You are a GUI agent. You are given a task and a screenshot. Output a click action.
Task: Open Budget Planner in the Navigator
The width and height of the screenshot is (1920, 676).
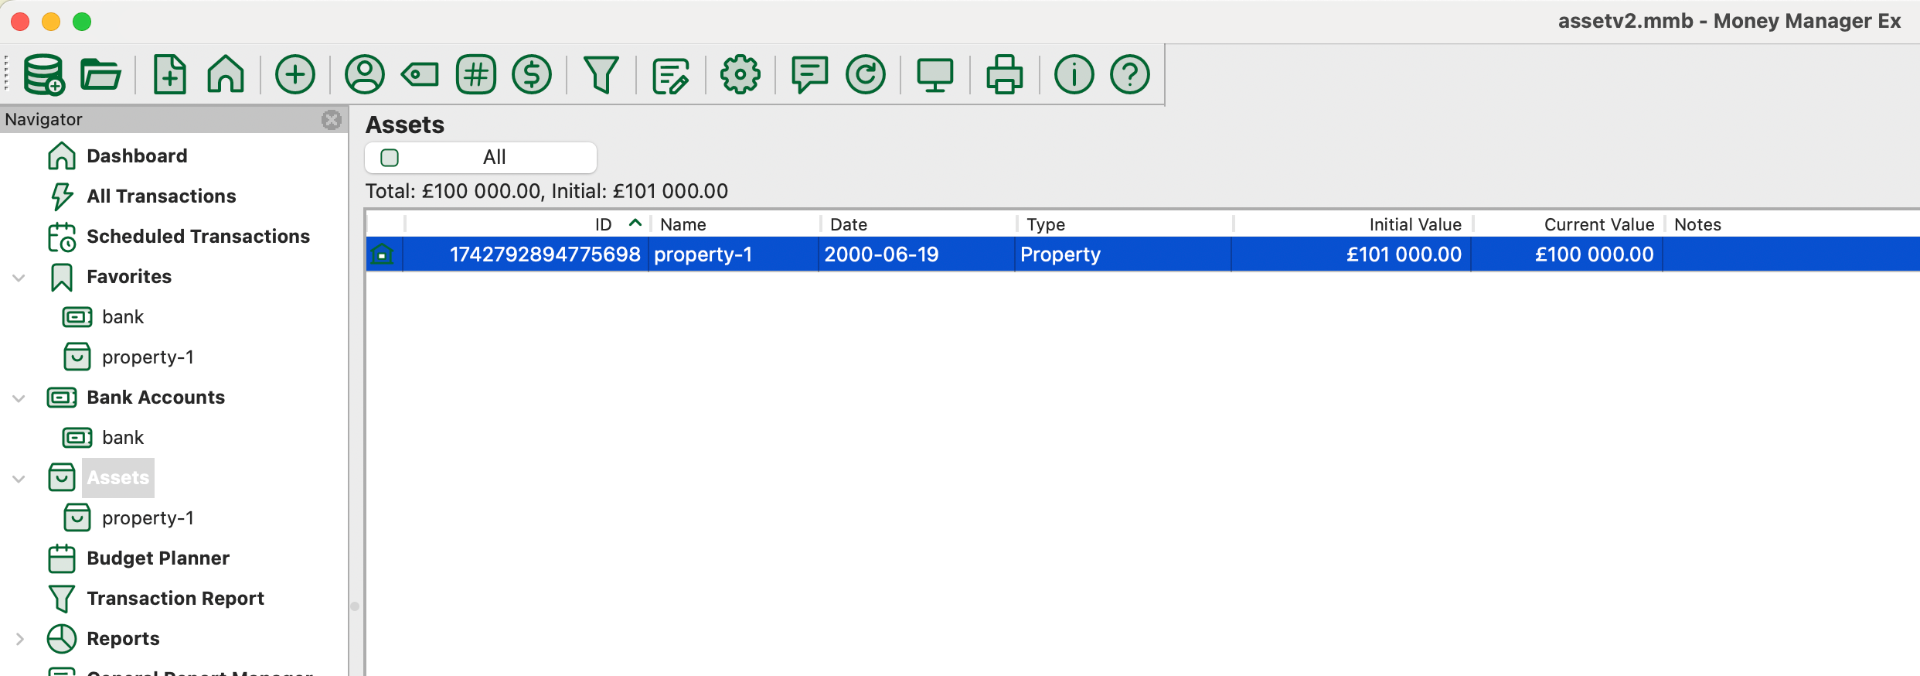point(157,558)
